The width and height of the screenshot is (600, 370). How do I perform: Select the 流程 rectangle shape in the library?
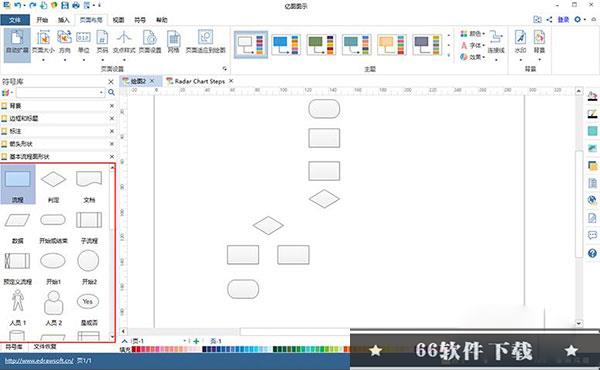point(18,184)
